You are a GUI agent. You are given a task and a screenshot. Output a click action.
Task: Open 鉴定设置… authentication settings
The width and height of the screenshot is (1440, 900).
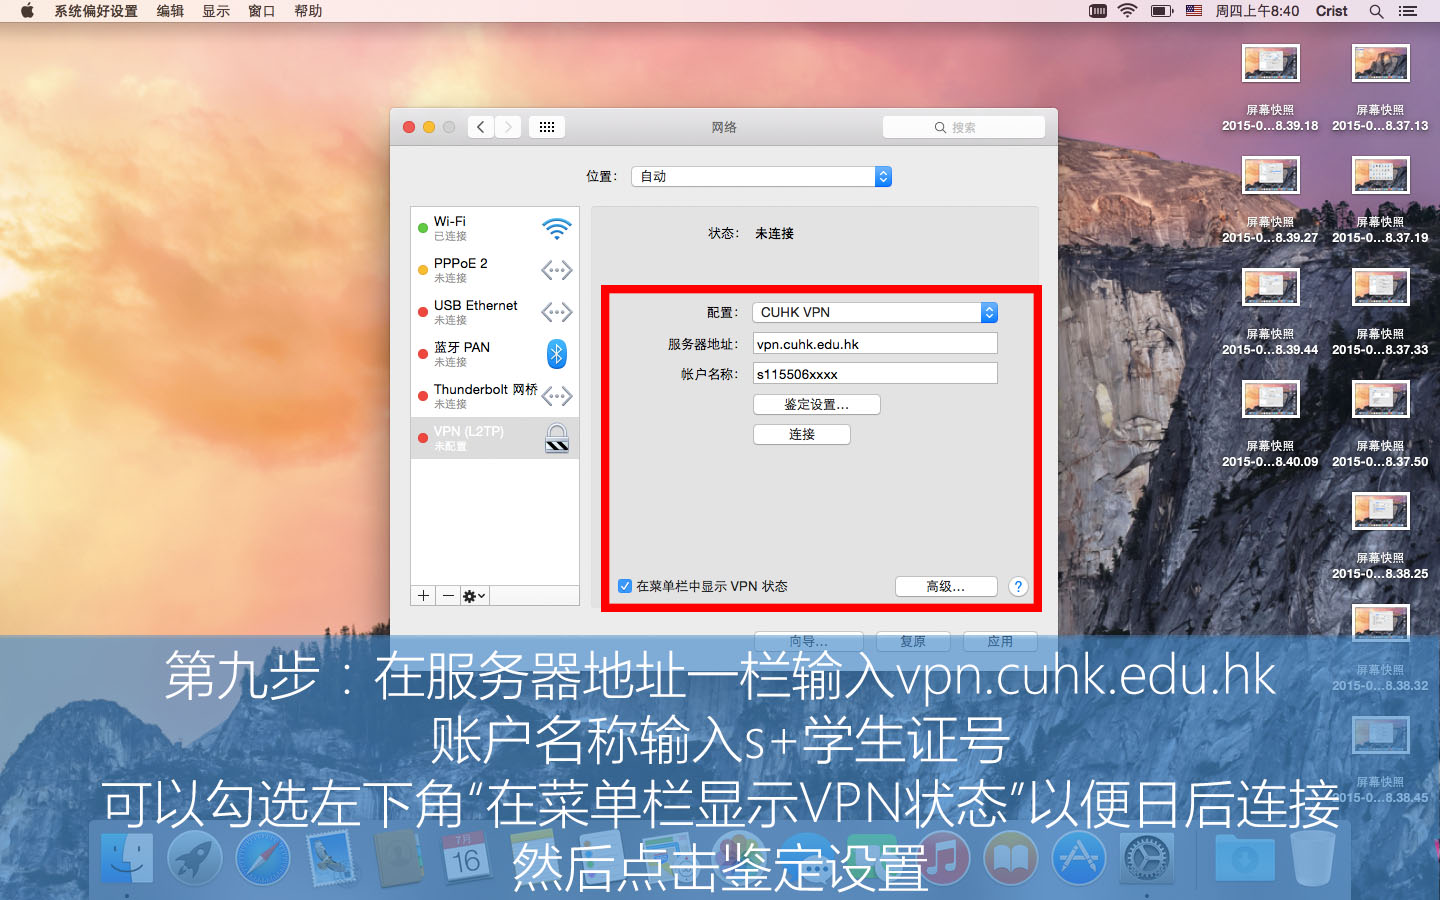pos(817,404)
